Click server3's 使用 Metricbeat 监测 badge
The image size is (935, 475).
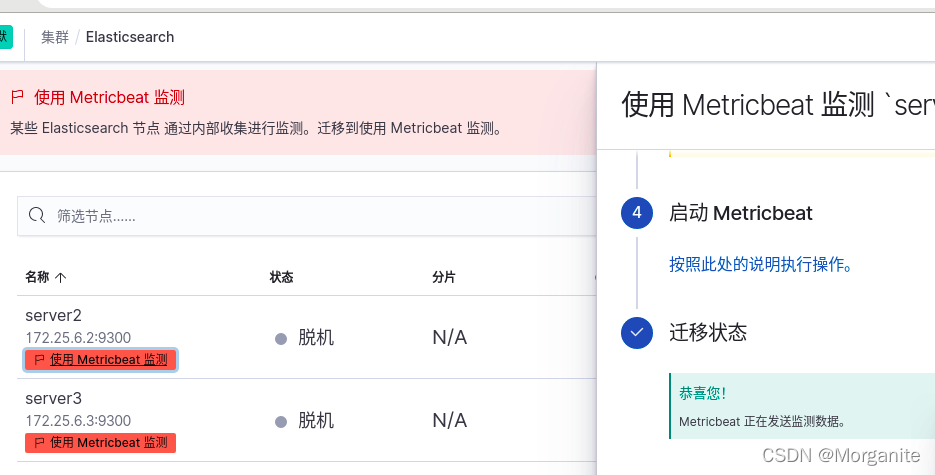coord(100,443)
